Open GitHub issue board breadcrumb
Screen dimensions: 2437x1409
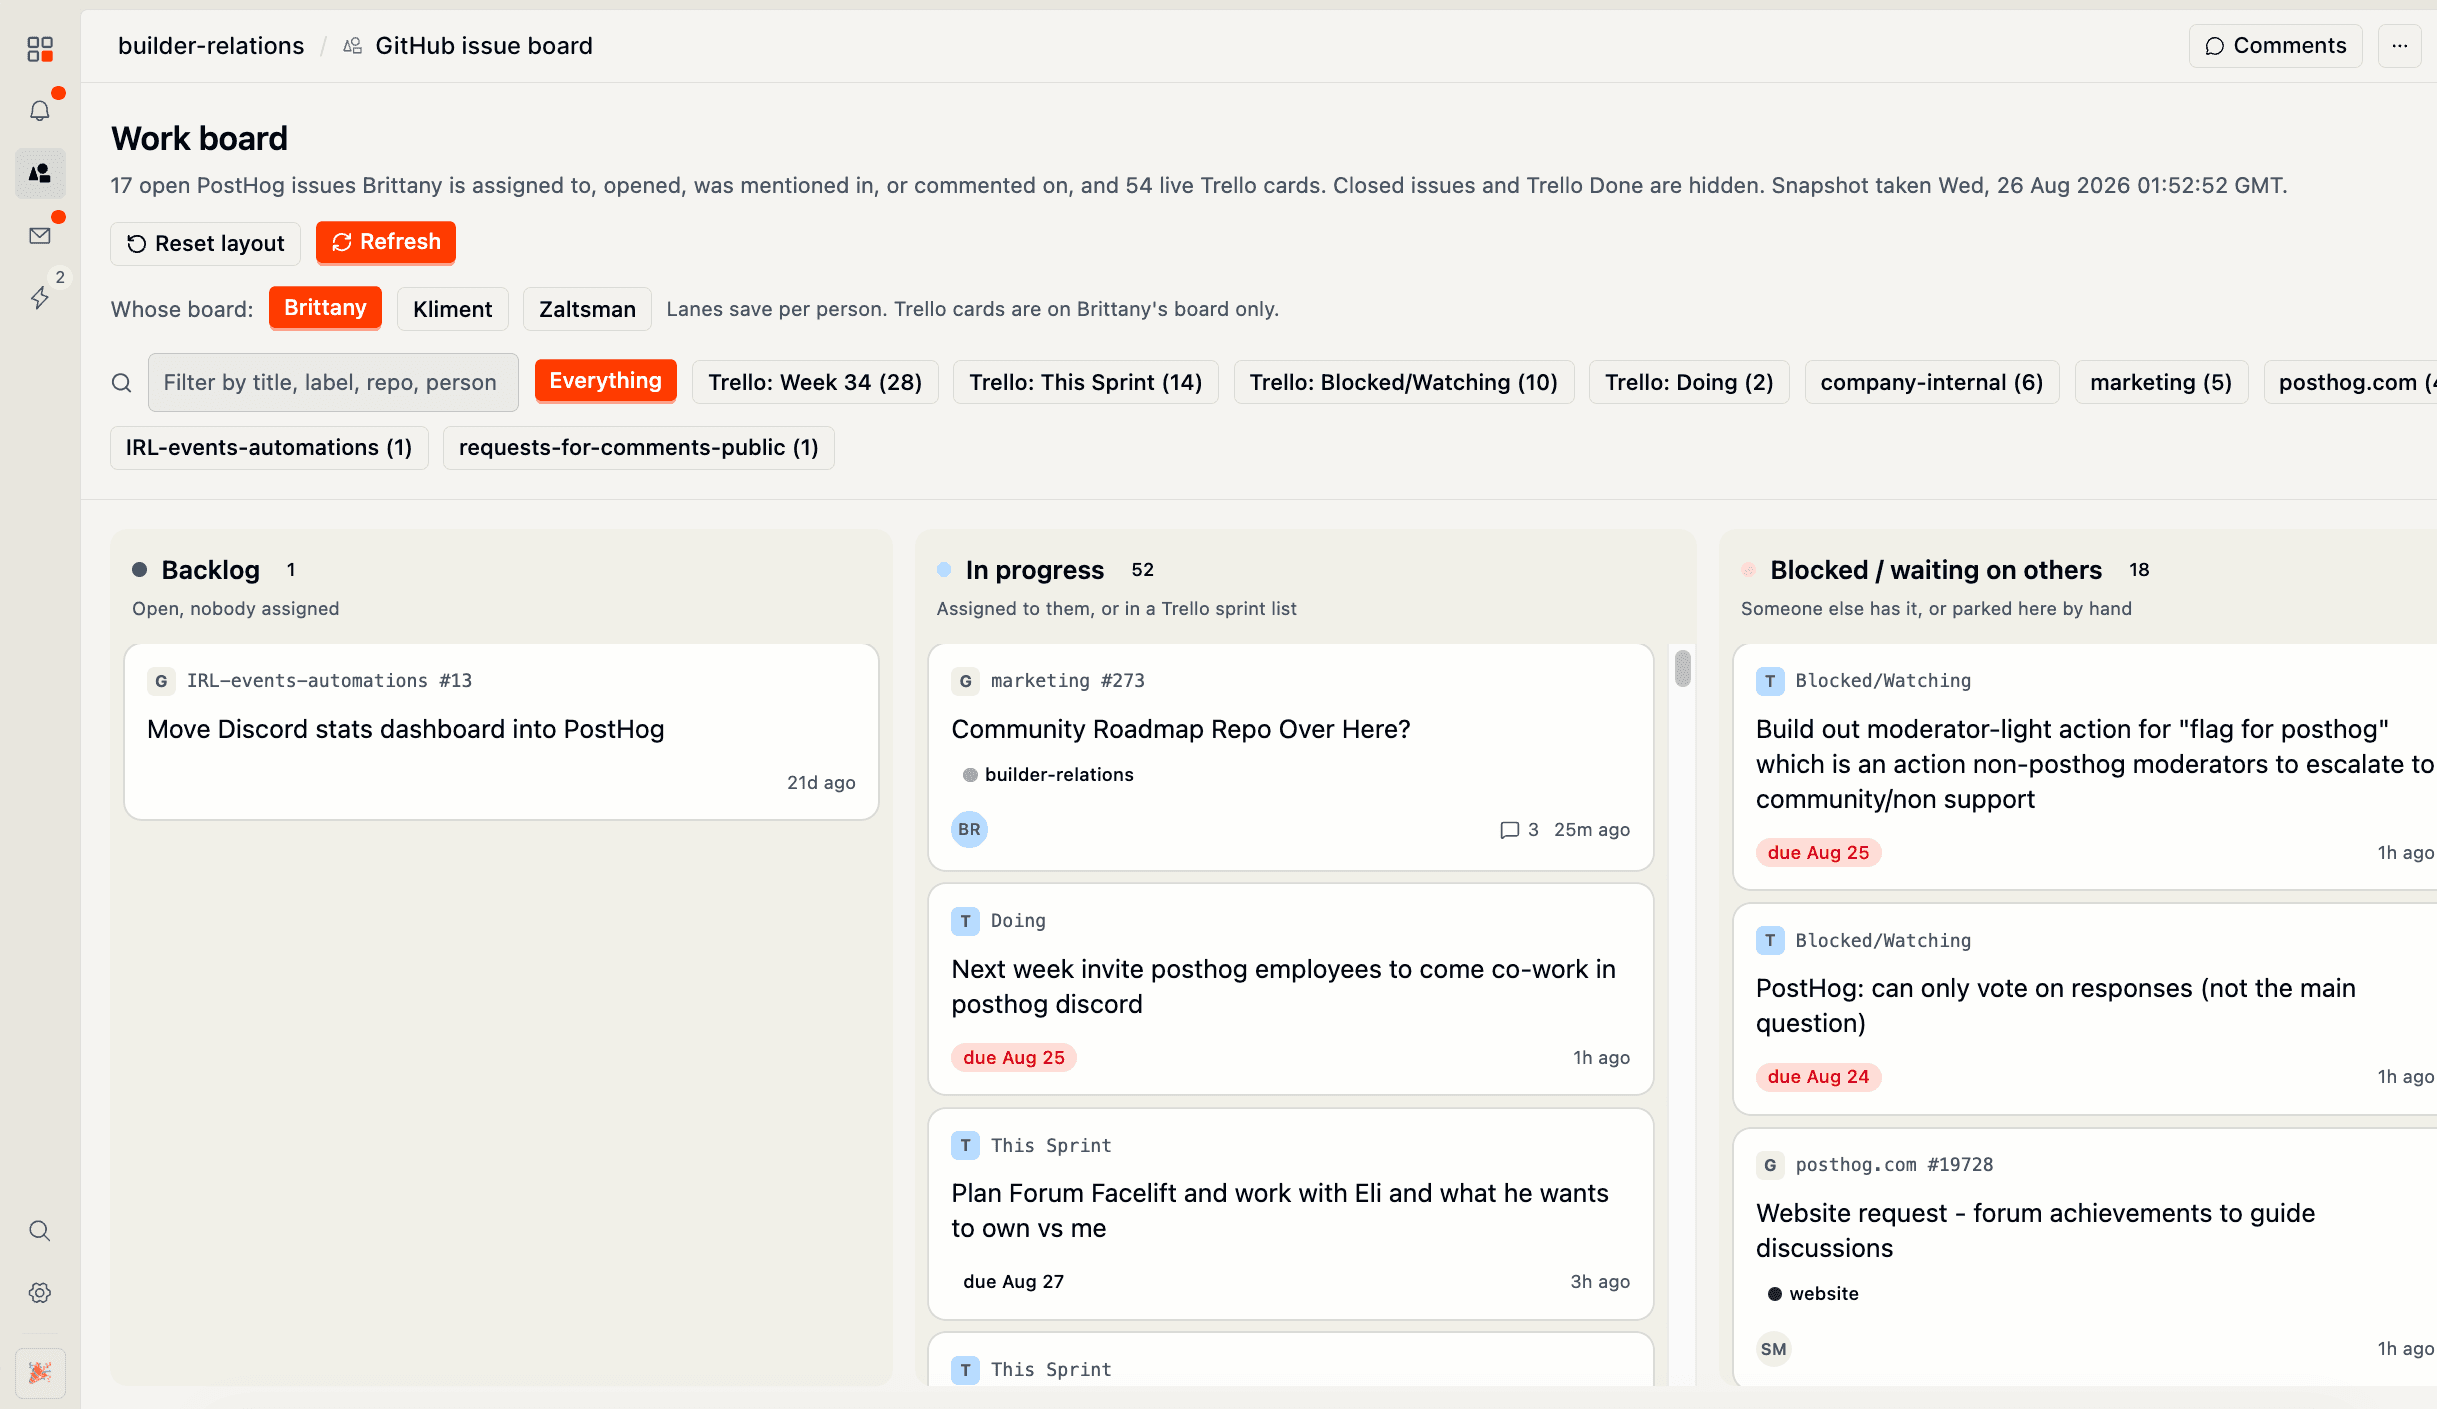[x=484, y=46]
